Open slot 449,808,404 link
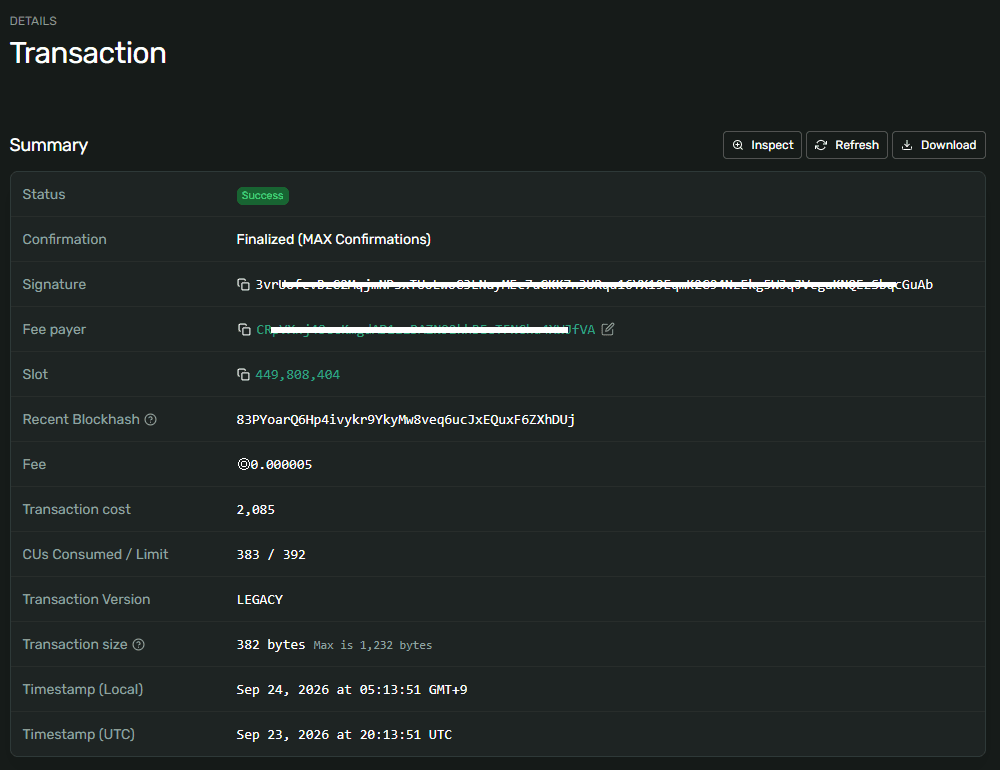The height and width of the screenshot is (770, 1000). 298,374
